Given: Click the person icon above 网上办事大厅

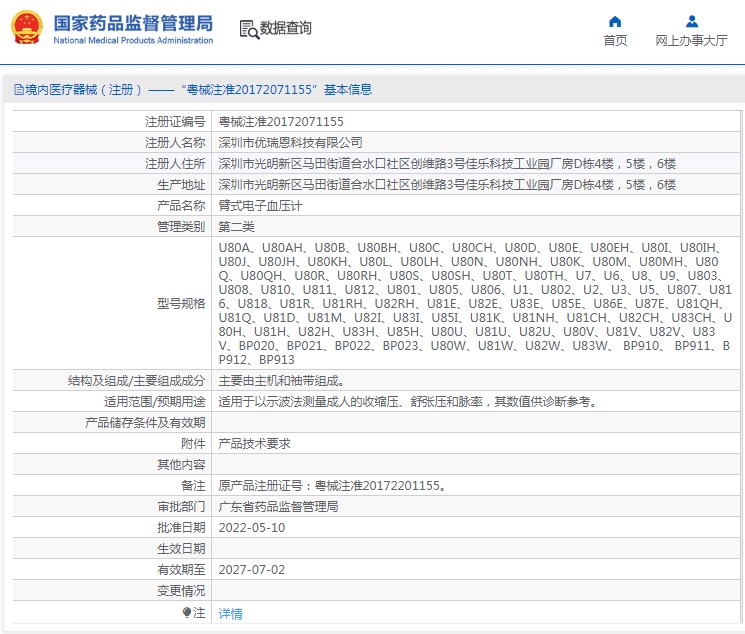Looking at the screenshot, I should pyautogui.click(x=691, y=21).
